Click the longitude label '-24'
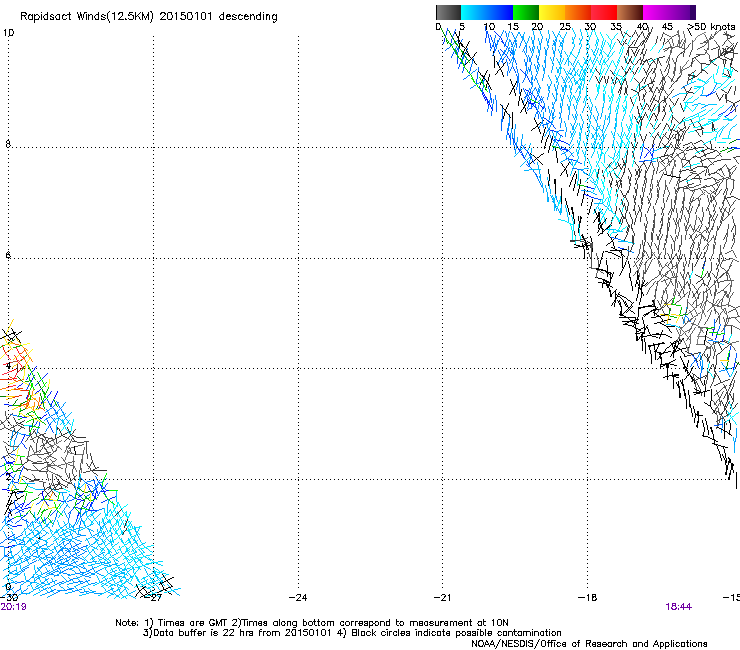This screenshot has height=650, width=740. point(298,597)
